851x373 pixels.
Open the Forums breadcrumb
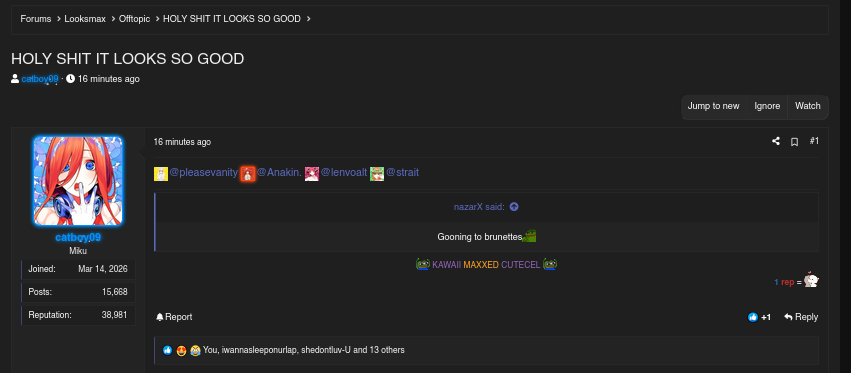pyautogui.click(x=36, y=19)
